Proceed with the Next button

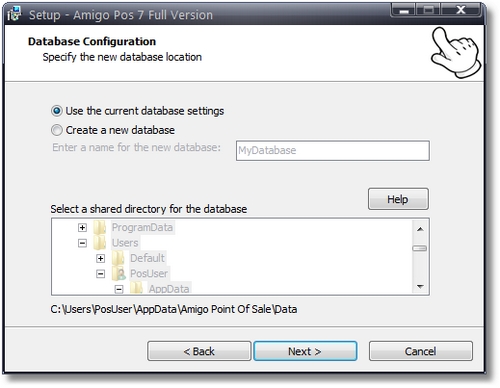(x=305, y=351)
